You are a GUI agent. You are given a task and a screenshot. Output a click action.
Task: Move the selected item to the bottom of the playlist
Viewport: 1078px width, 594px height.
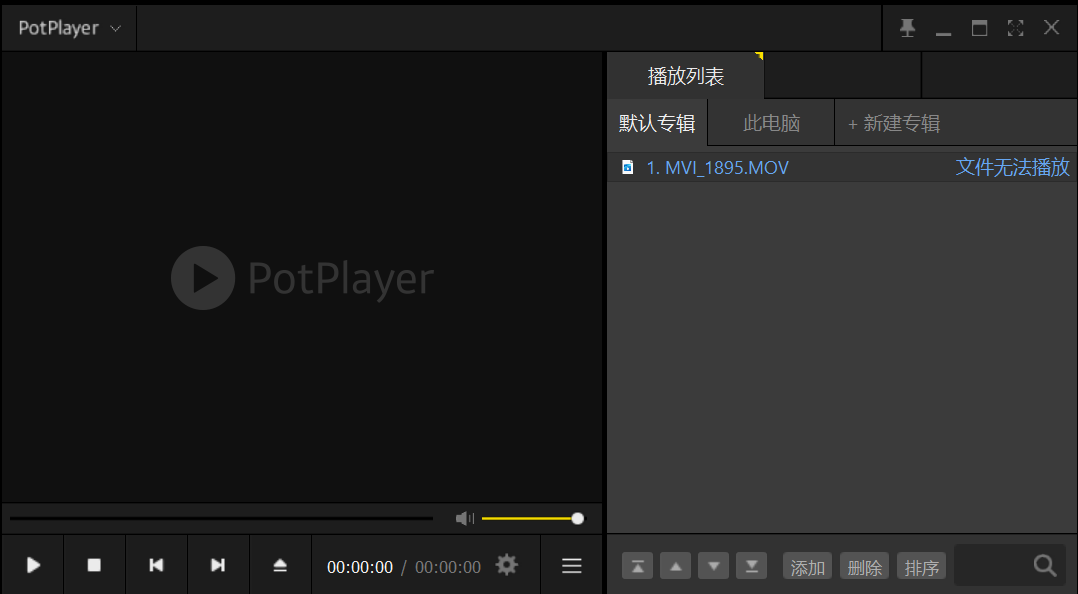751,566
